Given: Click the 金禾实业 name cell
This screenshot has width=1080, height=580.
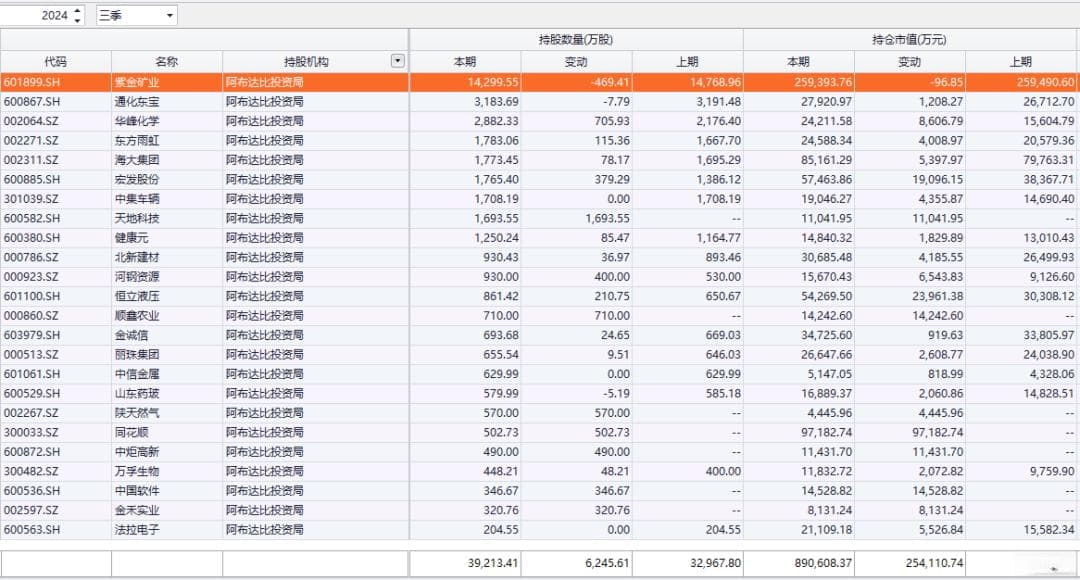Looking at the screenshot, I should [167, 510].
